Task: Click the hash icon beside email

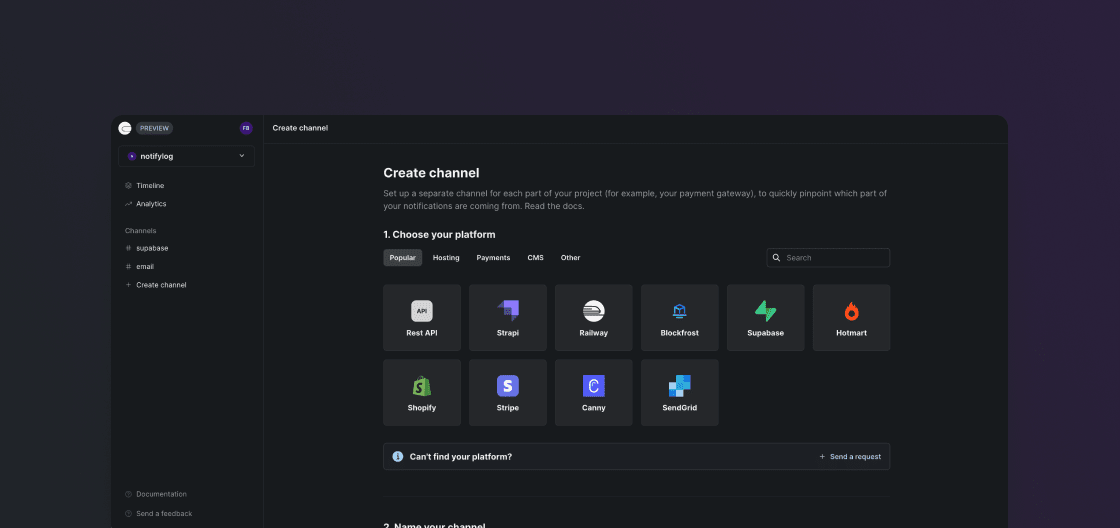Action: (129, 267)
